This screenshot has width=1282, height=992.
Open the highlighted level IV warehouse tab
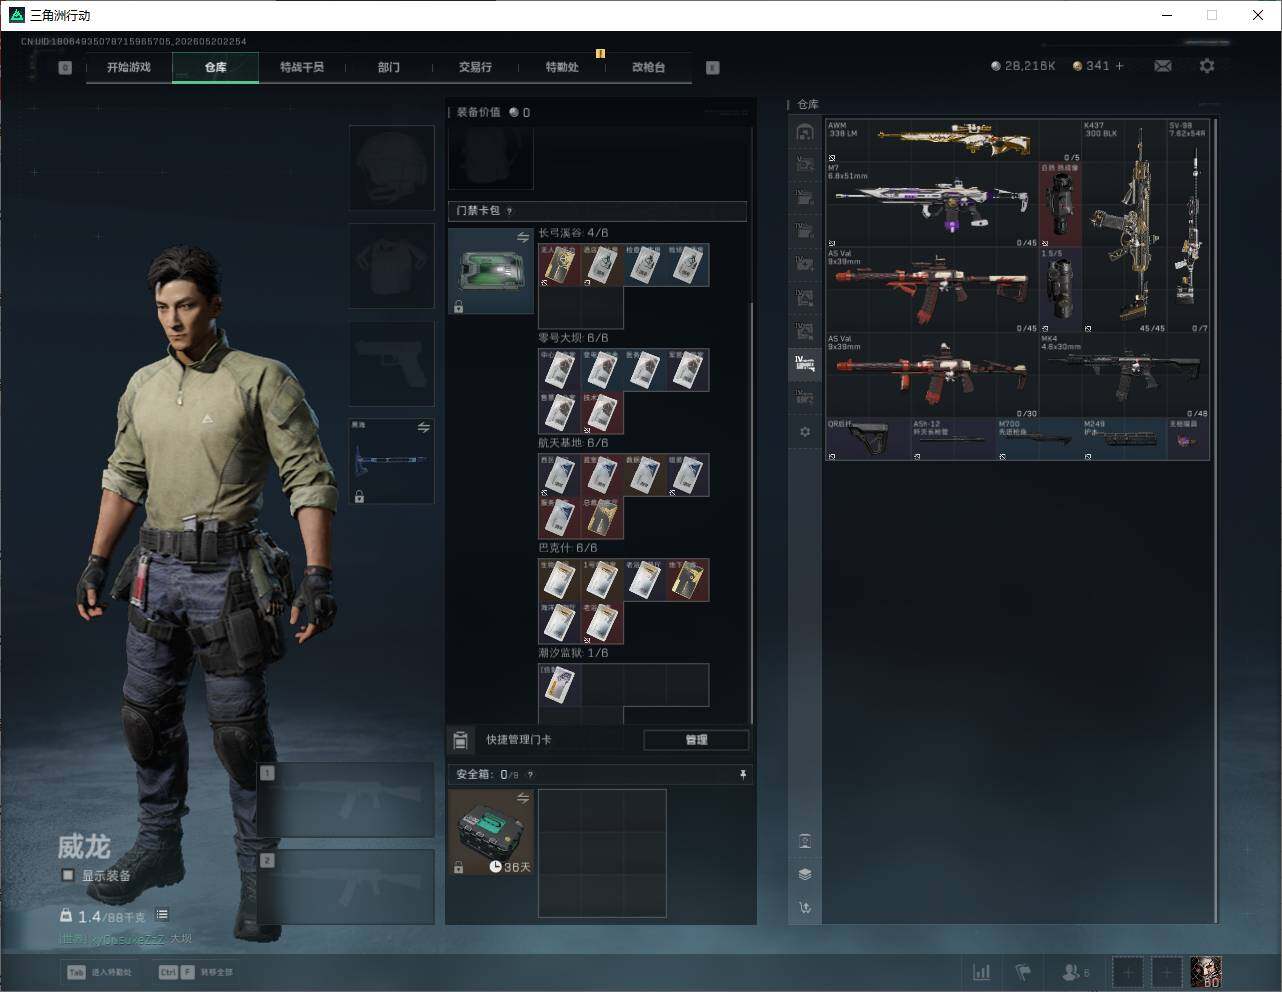coord(805,364)
